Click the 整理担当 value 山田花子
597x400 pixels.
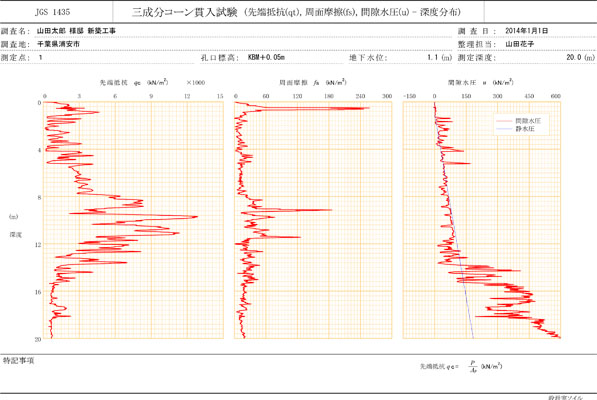tap(520, 44)
